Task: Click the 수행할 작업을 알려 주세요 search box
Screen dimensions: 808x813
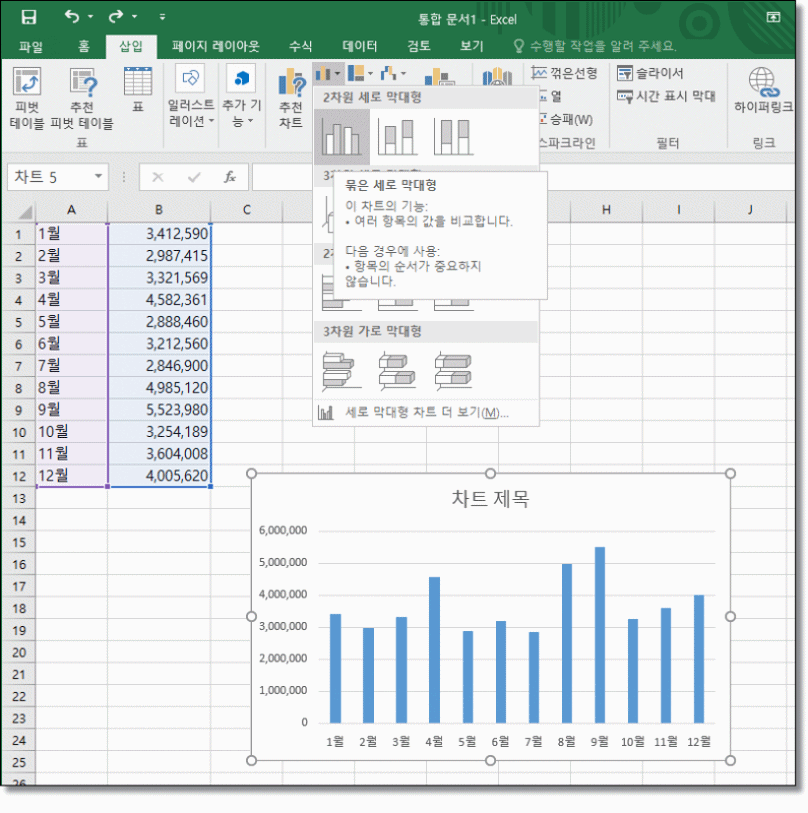Action: [594, 47]
